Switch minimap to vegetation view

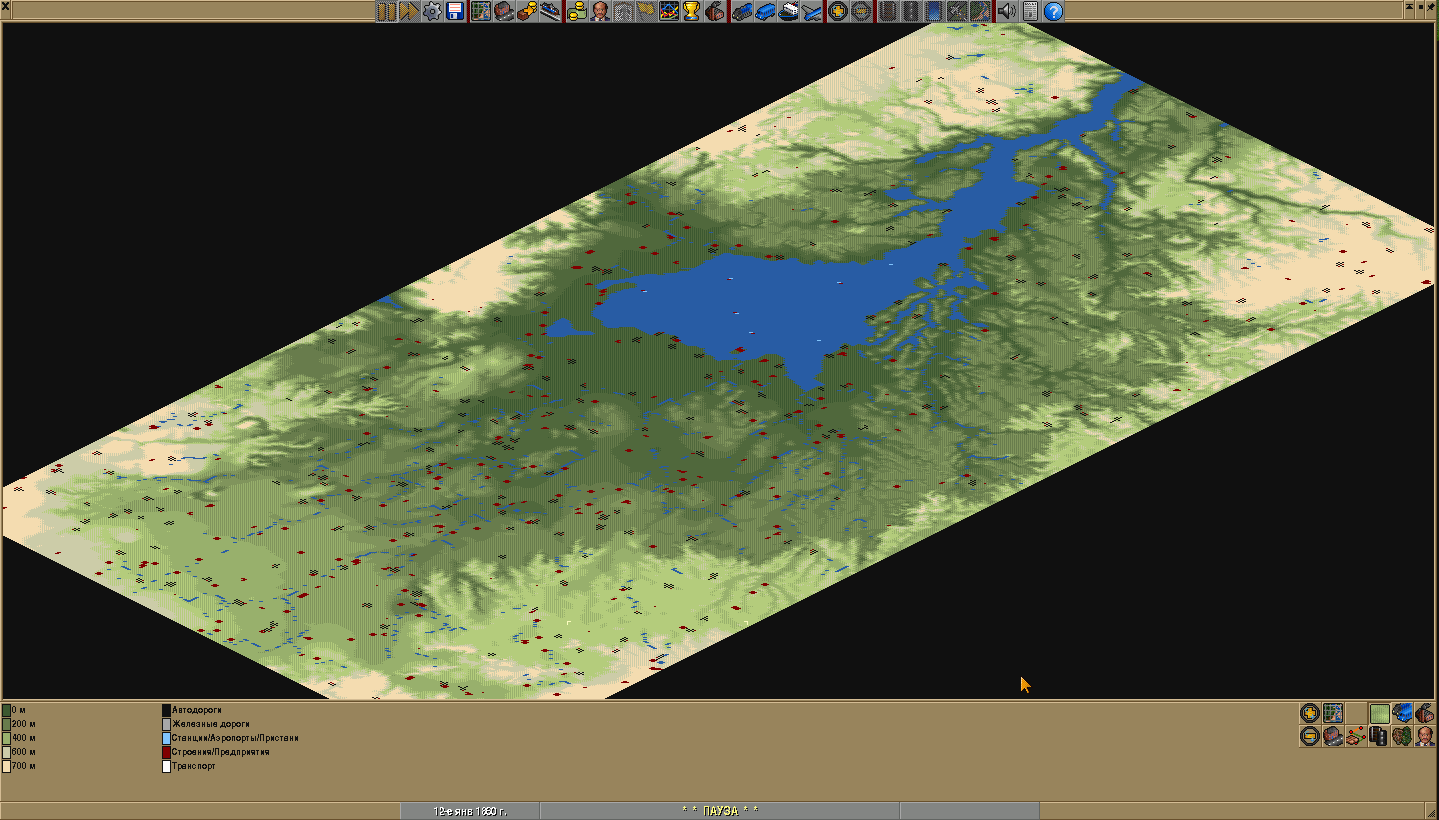[x=1402, y=737]
